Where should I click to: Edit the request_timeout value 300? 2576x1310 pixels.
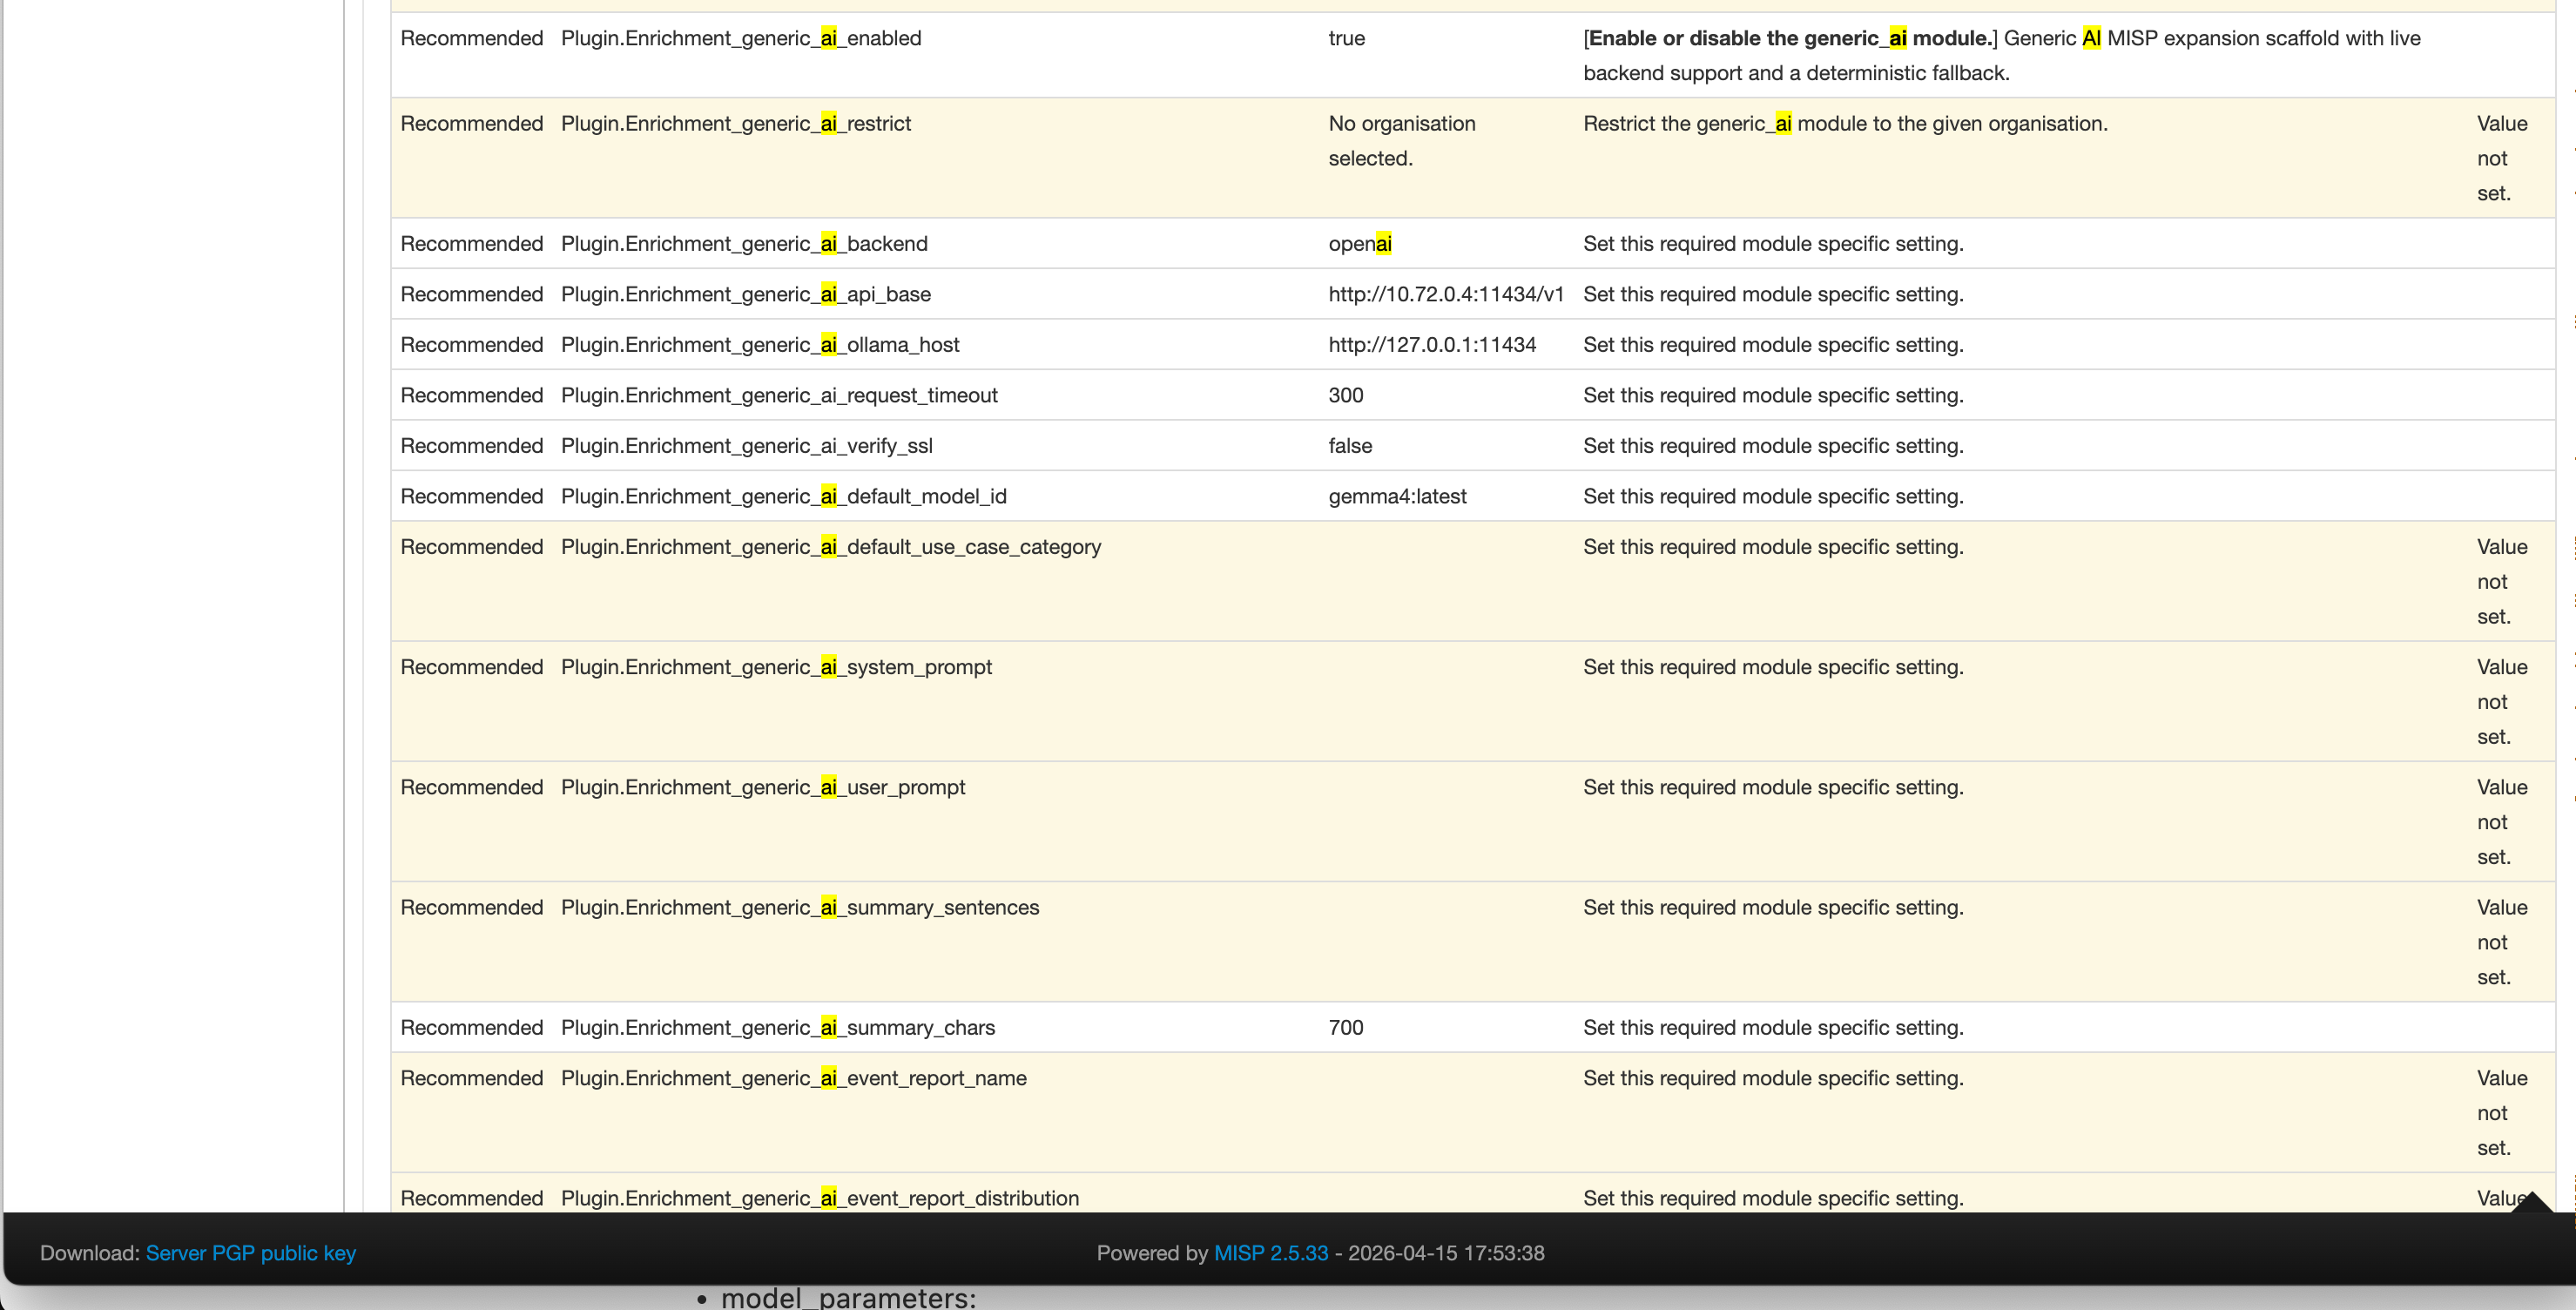click(x=1345, y=395)
